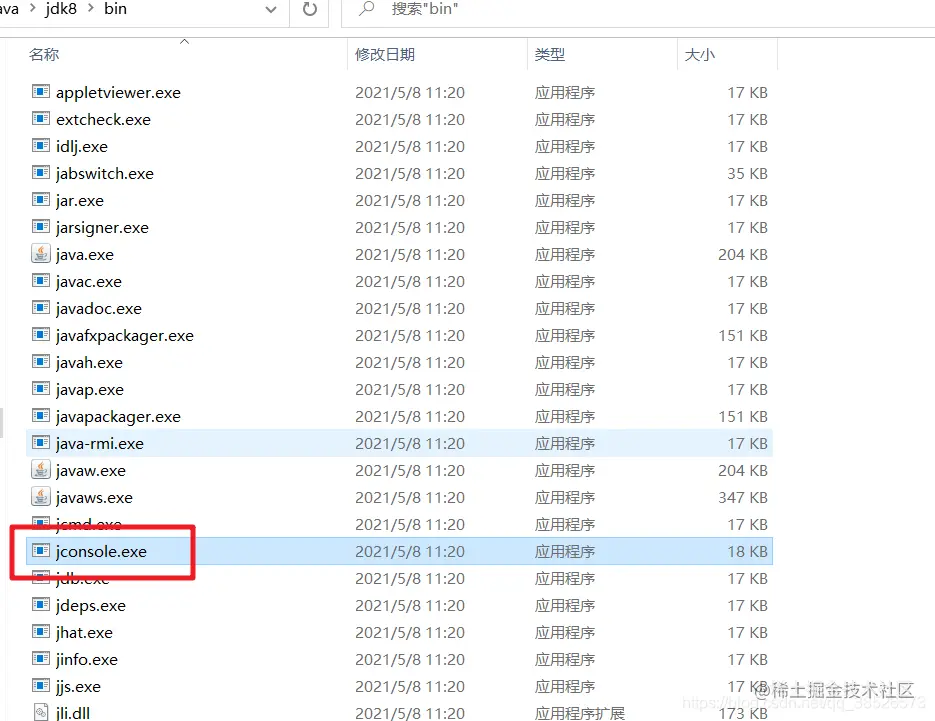Click the Java cup icon of javaw.exe
Screen dimensions: 935x721
(41, 469)
